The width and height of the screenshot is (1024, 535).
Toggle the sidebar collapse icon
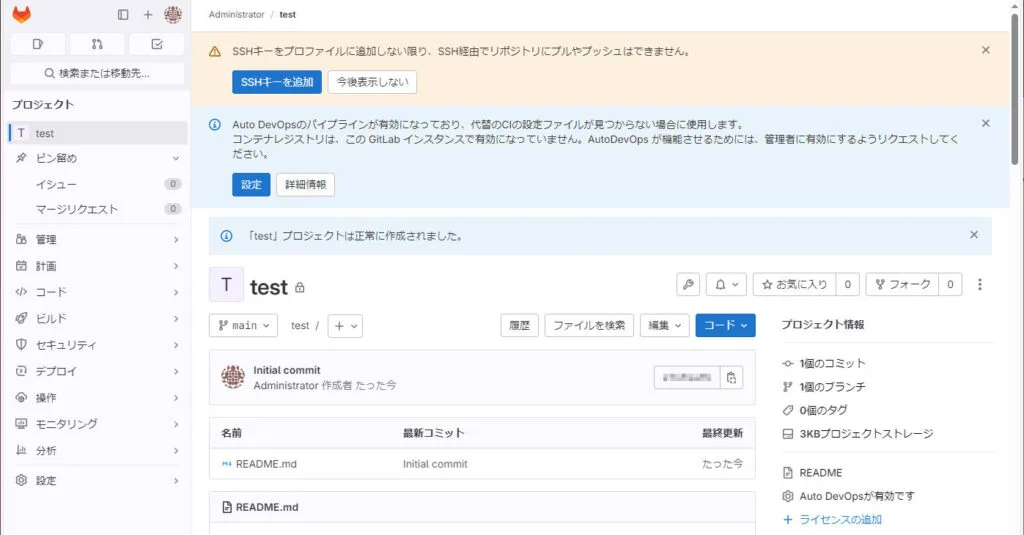(x=123, y=15)
